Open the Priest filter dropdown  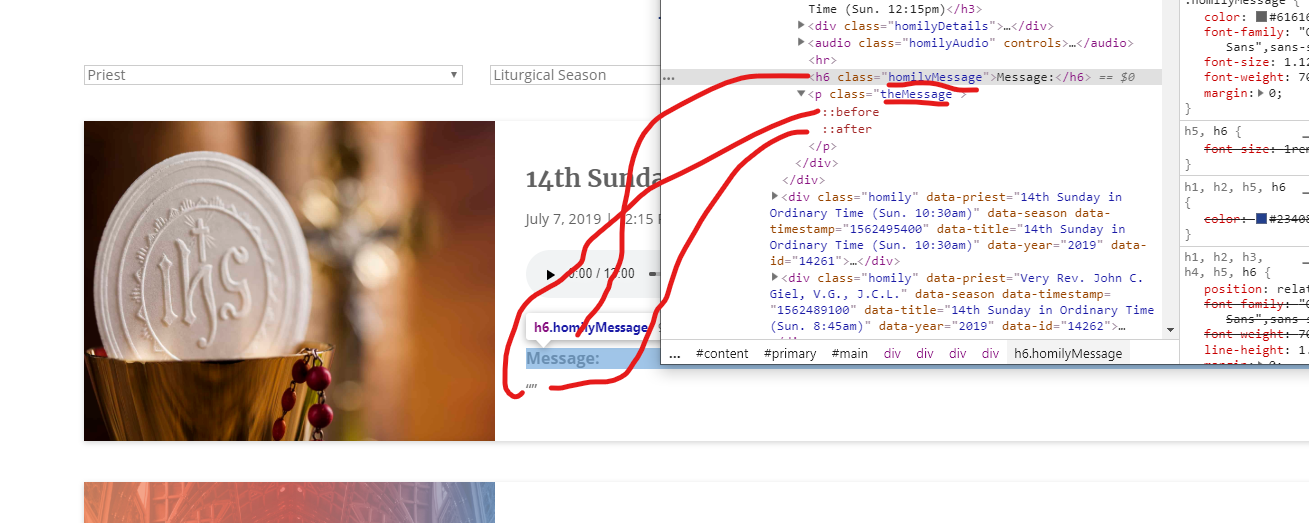(x=272, y=75)
